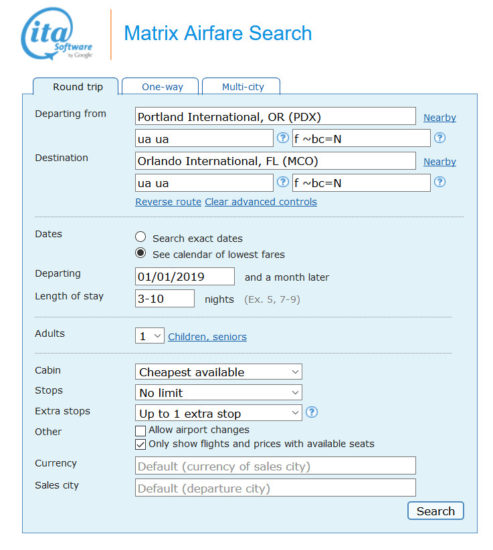Click the Reverse route link
Image resolution: width=493 pixels, height=550 pixels.
(168, 202)
